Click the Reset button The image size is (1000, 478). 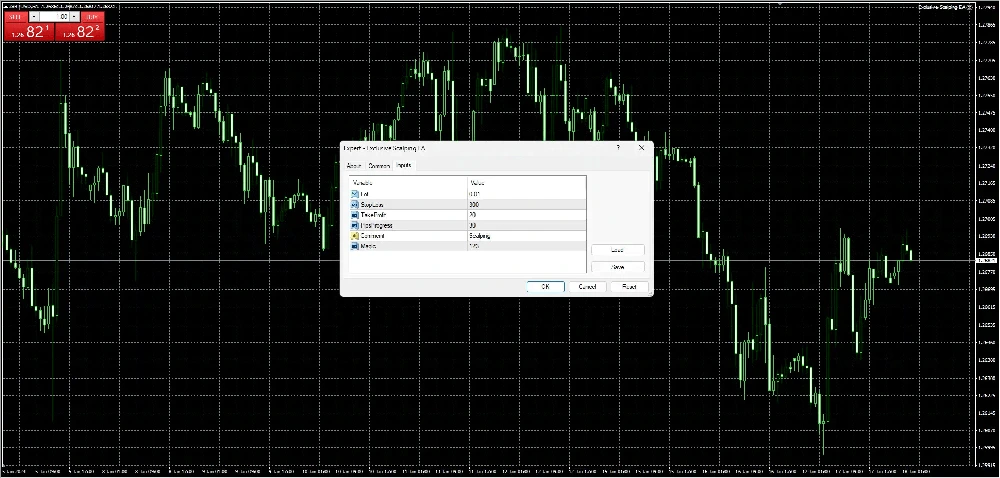click(x=630, y=287)
